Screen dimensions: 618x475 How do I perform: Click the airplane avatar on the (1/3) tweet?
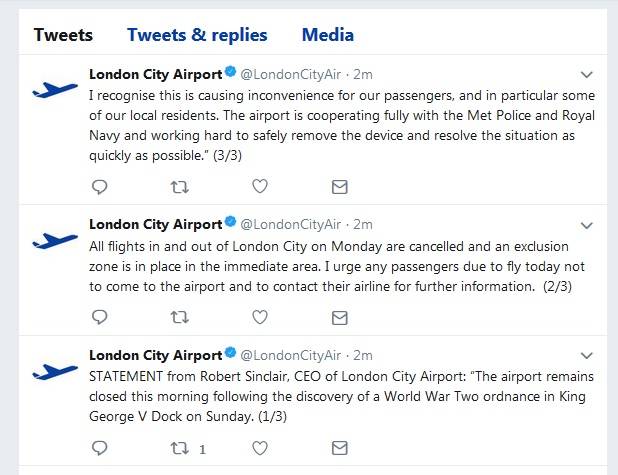coord(55,371)
